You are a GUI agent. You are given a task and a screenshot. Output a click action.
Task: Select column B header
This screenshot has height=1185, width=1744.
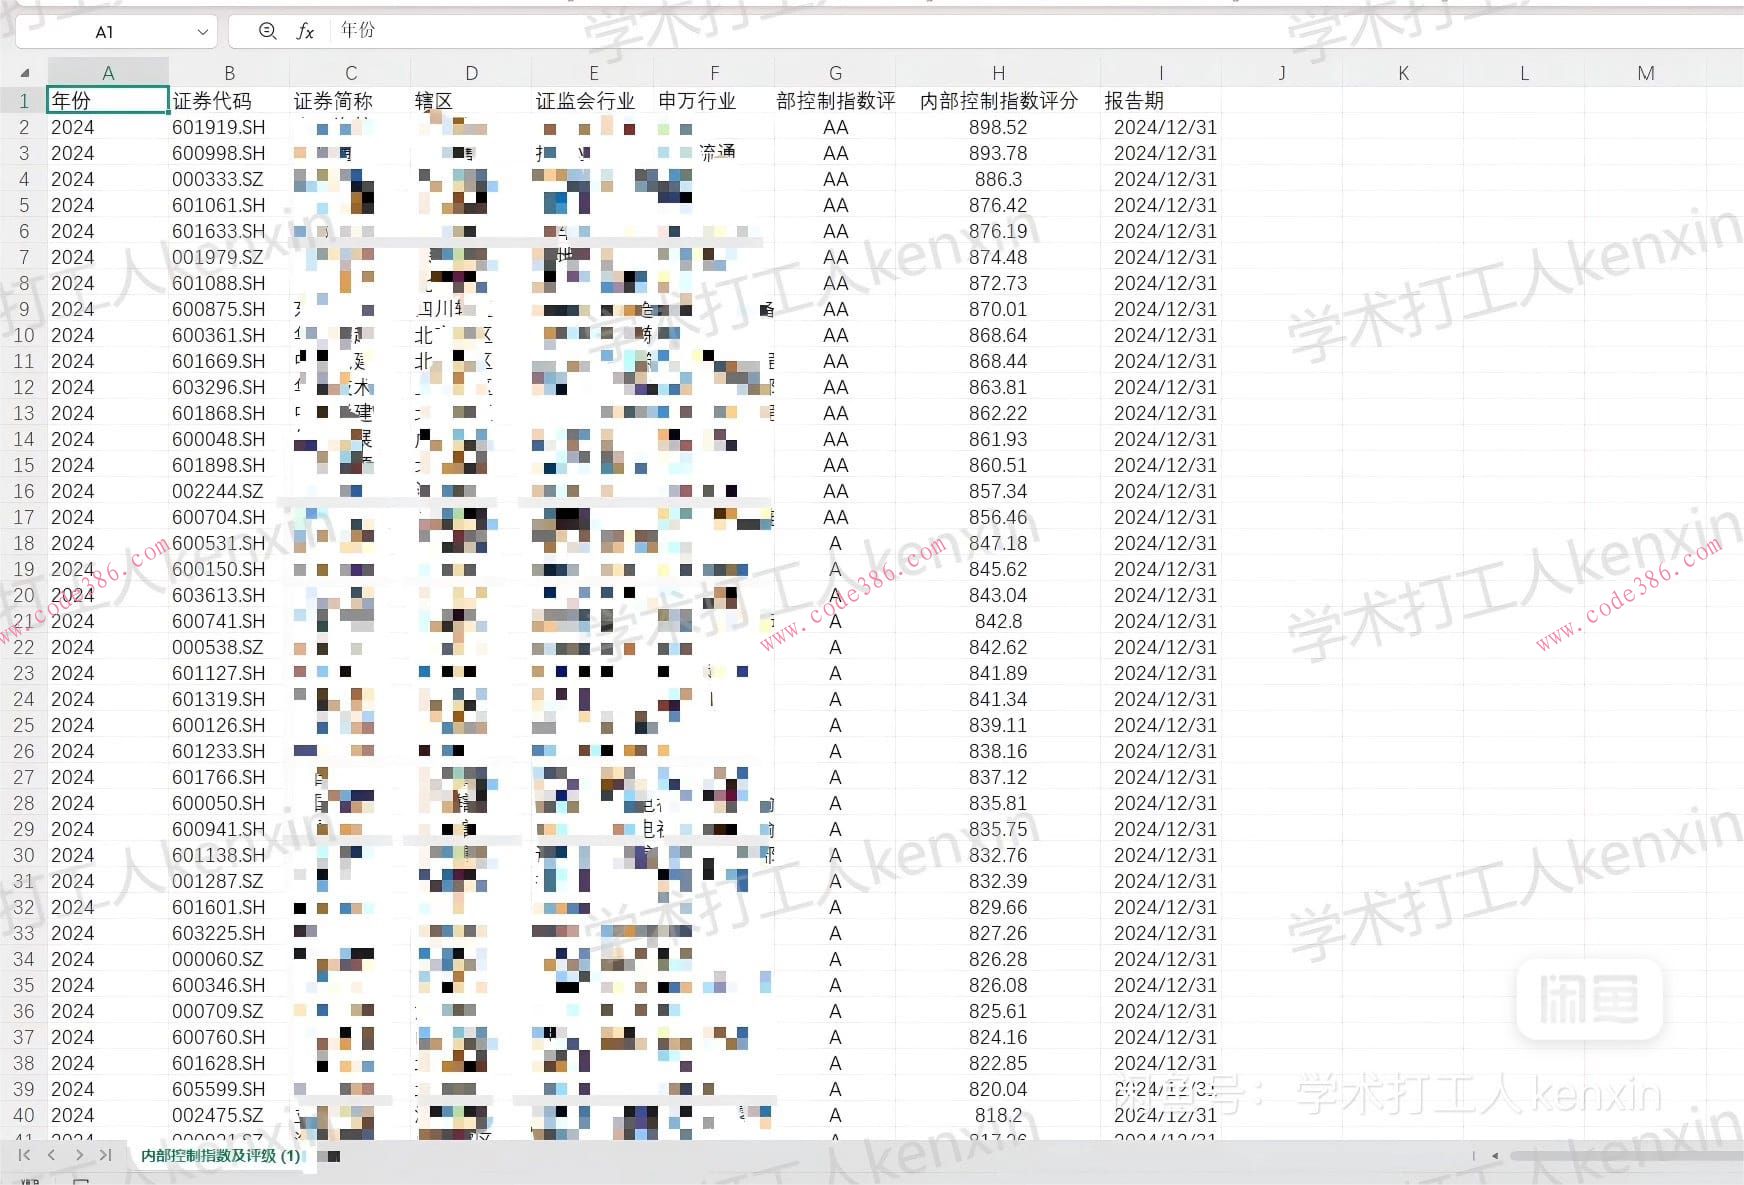pyautogui.click(x=229, y=73)
